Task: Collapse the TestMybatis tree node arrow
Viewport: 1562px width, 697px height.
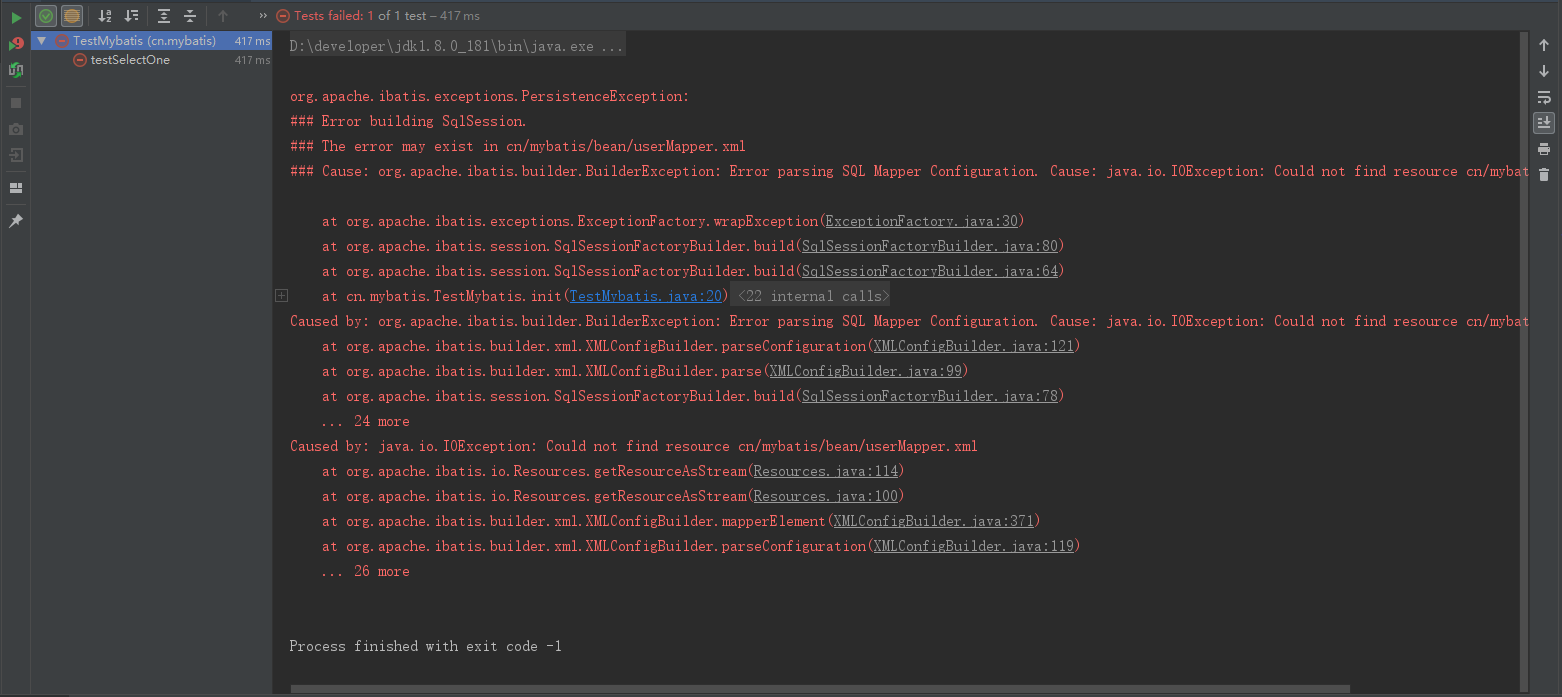Action: click(x=41, y=41)
